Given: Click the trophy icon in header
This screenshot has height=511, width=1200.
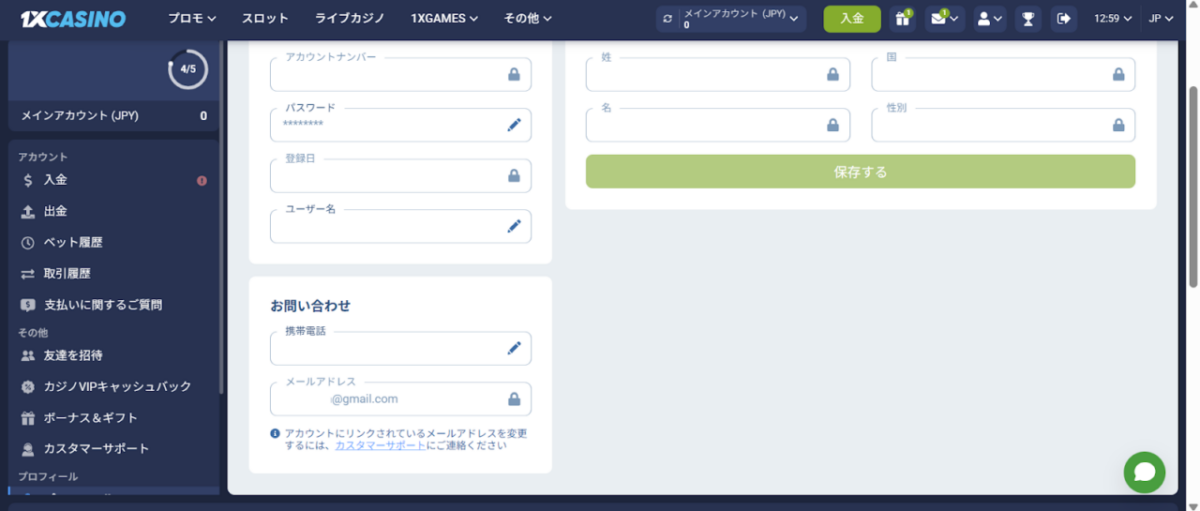Looking at the screenshot, I should (x=1026, y=18).
